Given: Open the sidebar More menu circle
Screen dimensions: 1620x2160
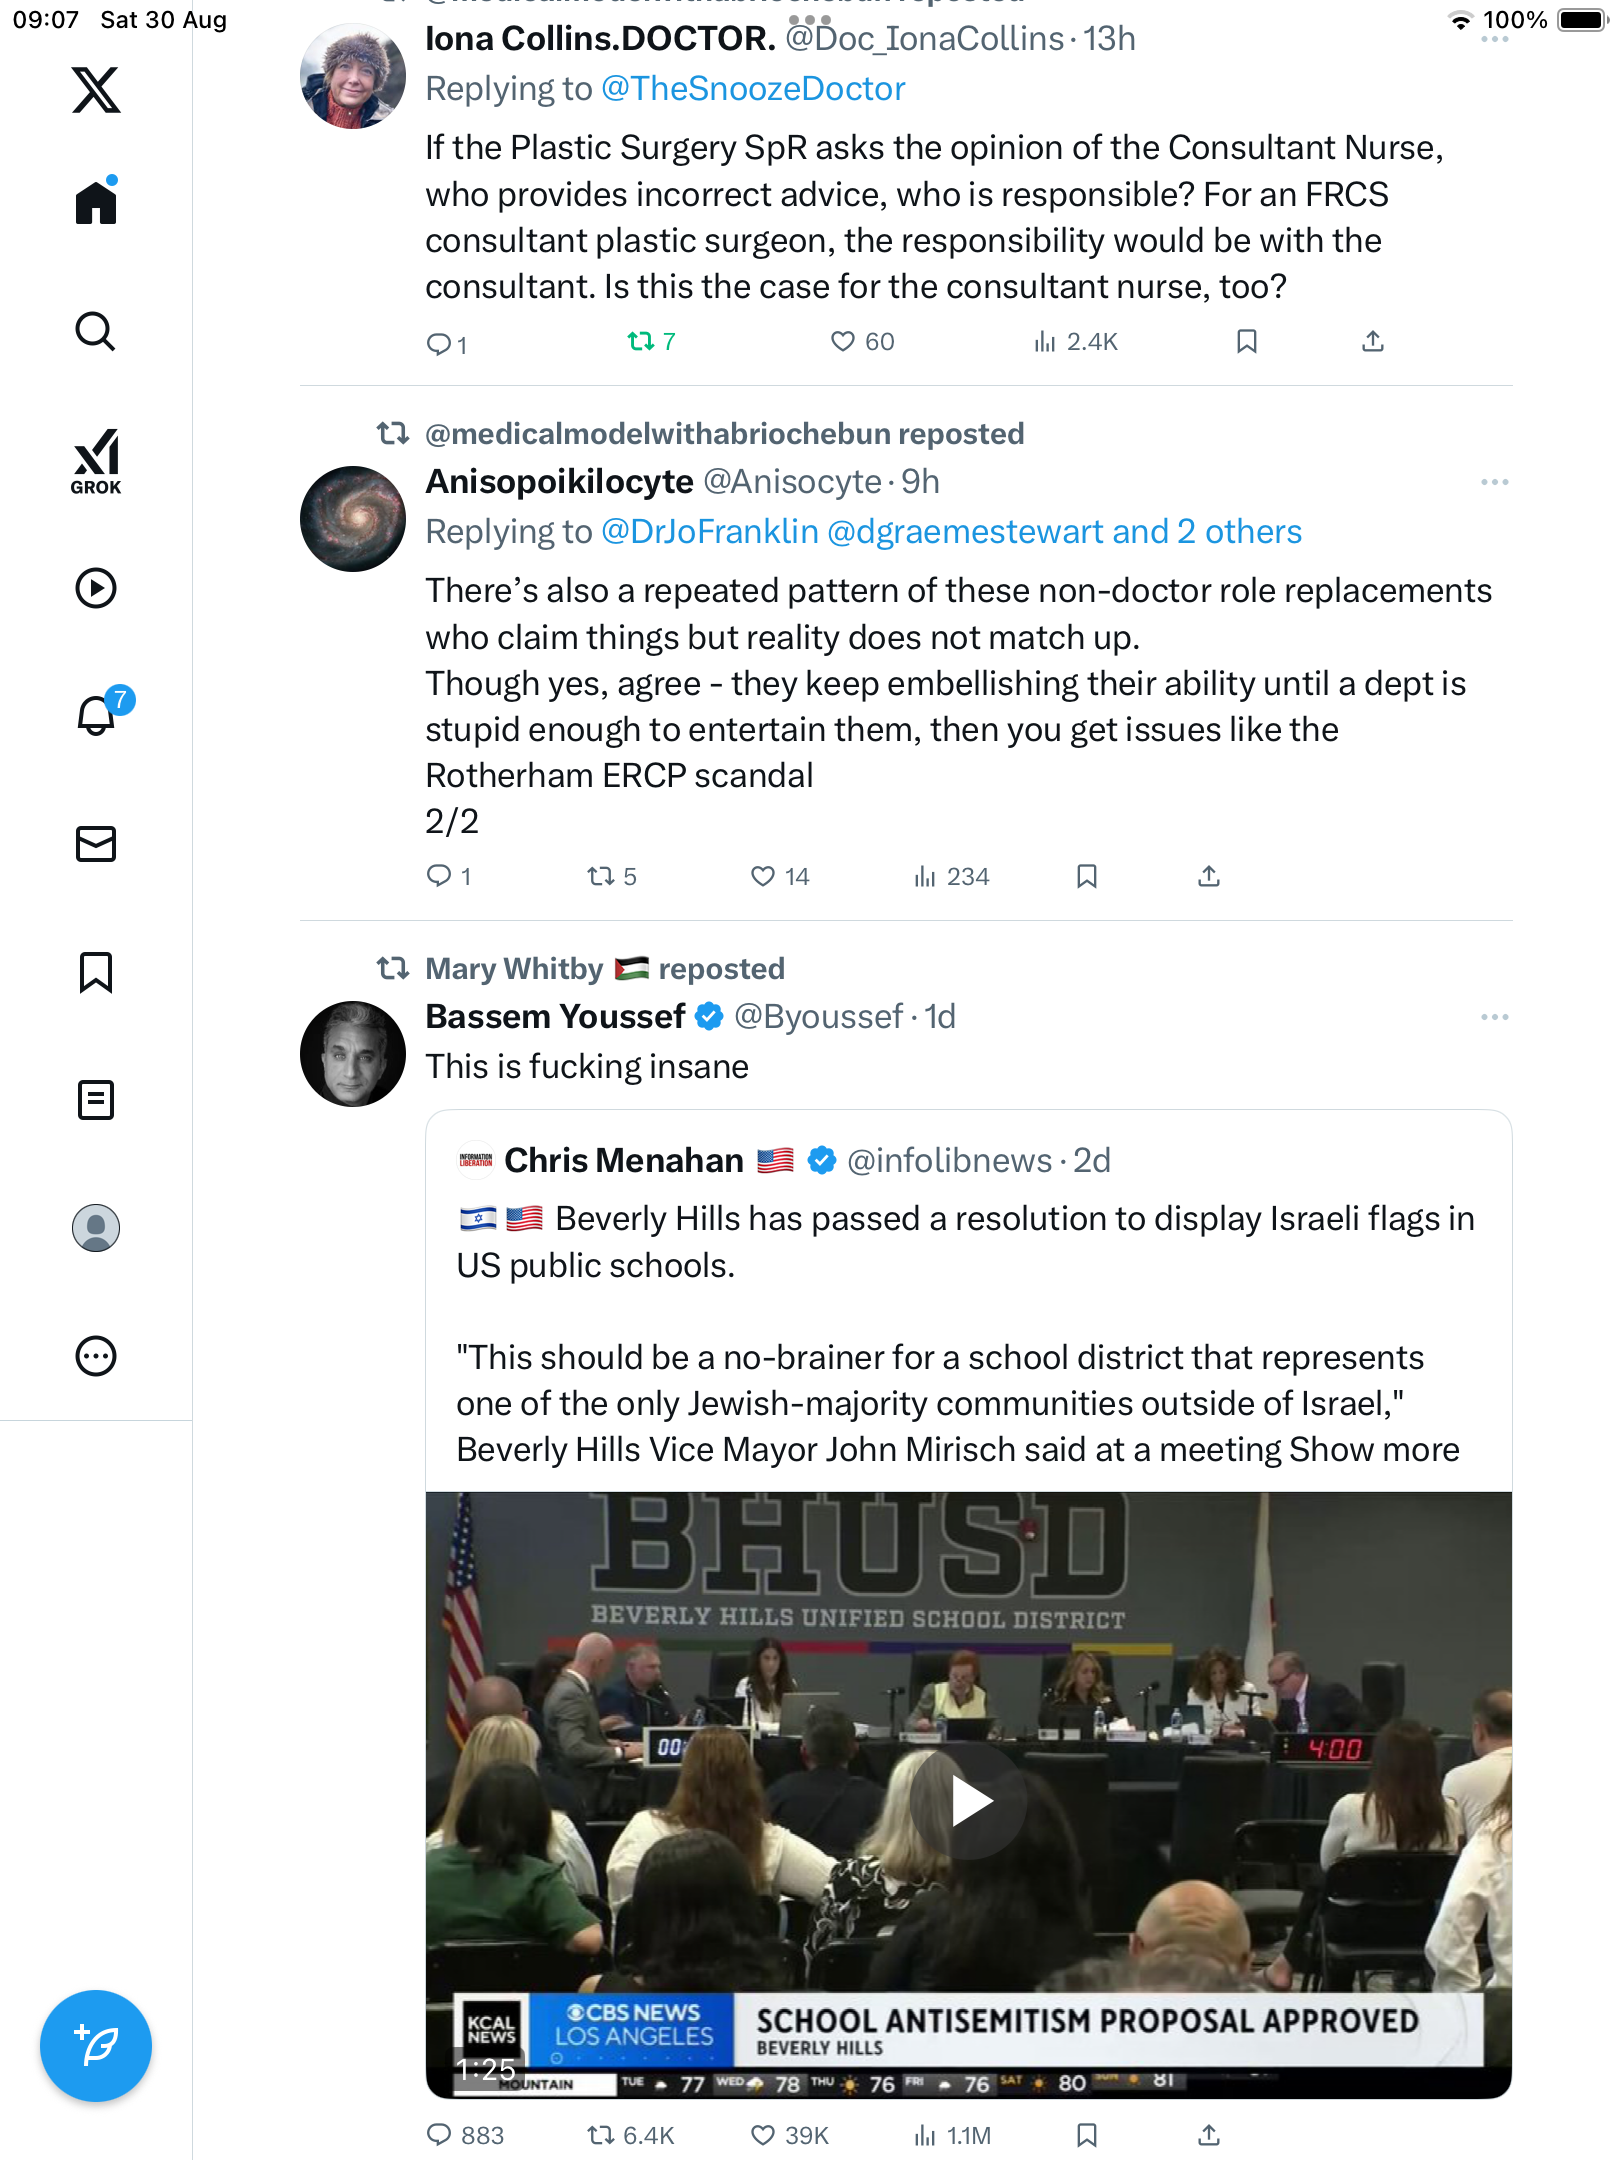Looking at the screenshot, I should pos(96,1356).
